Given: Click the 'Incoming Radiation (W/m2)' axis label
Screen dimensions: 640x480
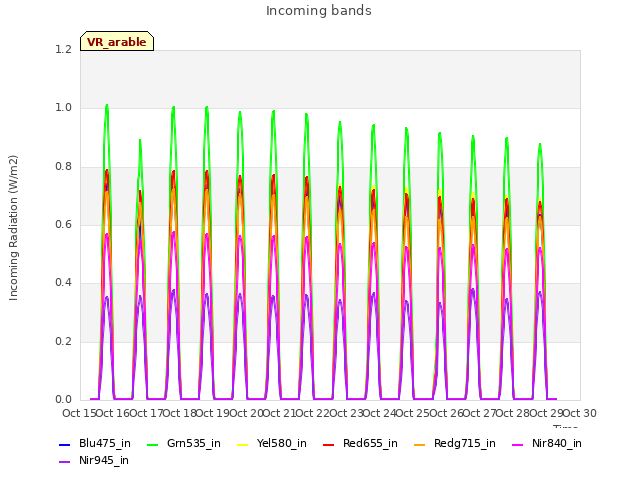Looking at the screenshot, I should coord(13,228).
